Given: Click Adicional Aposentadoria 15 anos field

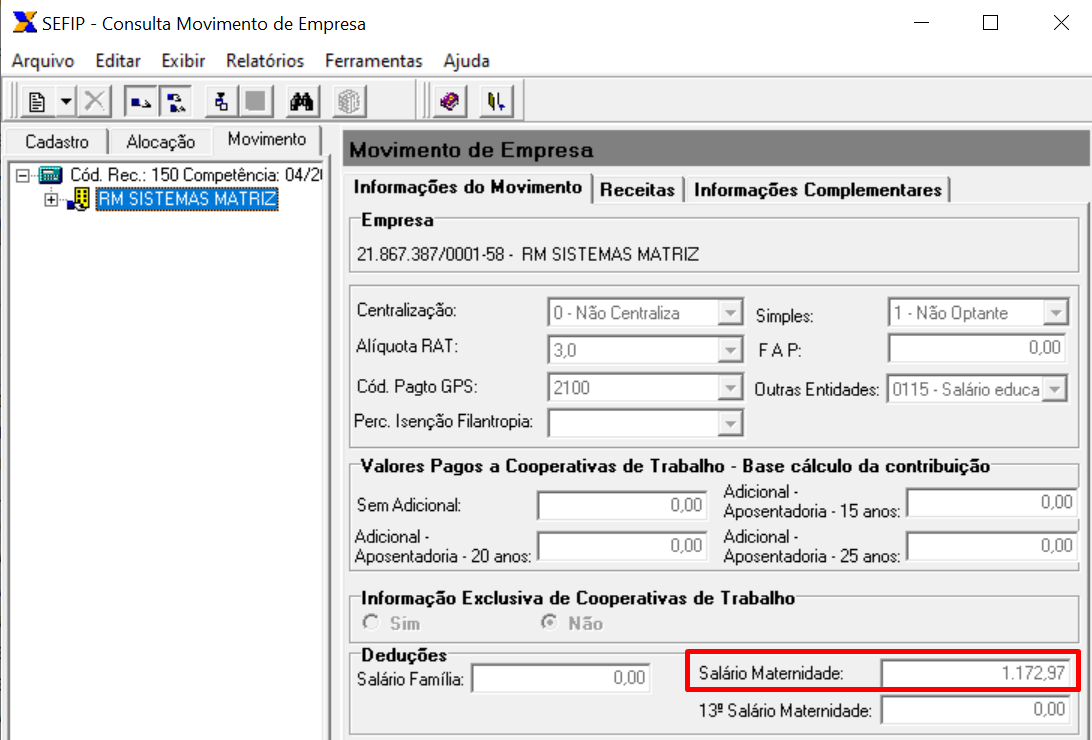Looking at the screenshot, I should point(992,503).
